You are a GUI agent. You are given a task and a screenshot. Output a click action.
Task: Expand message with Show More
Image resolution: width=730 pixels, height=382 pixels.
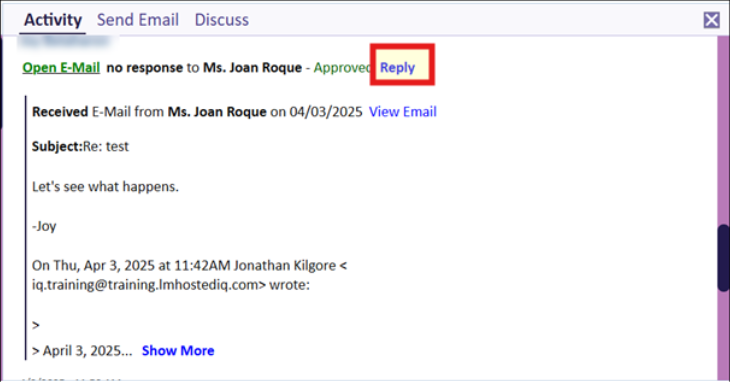coord(178,350)
